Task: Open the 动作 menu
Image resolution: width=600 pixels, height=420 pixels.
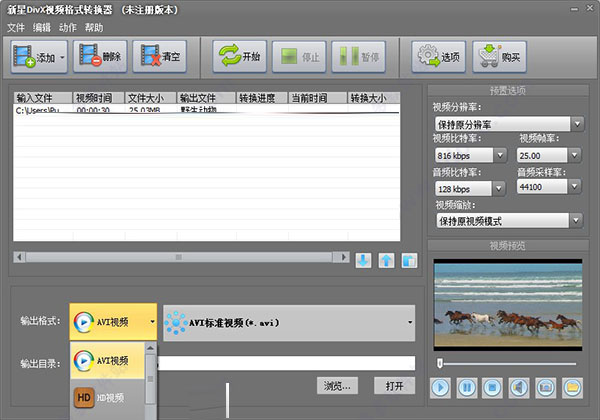Action: click(68, 28)
